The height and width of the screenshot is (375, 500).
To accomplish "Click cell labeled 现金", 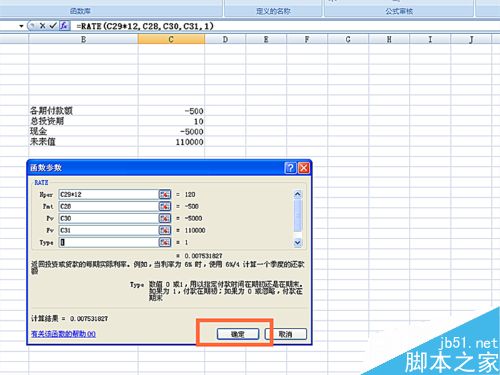I will pyautogui.click(x=83, y=131).
